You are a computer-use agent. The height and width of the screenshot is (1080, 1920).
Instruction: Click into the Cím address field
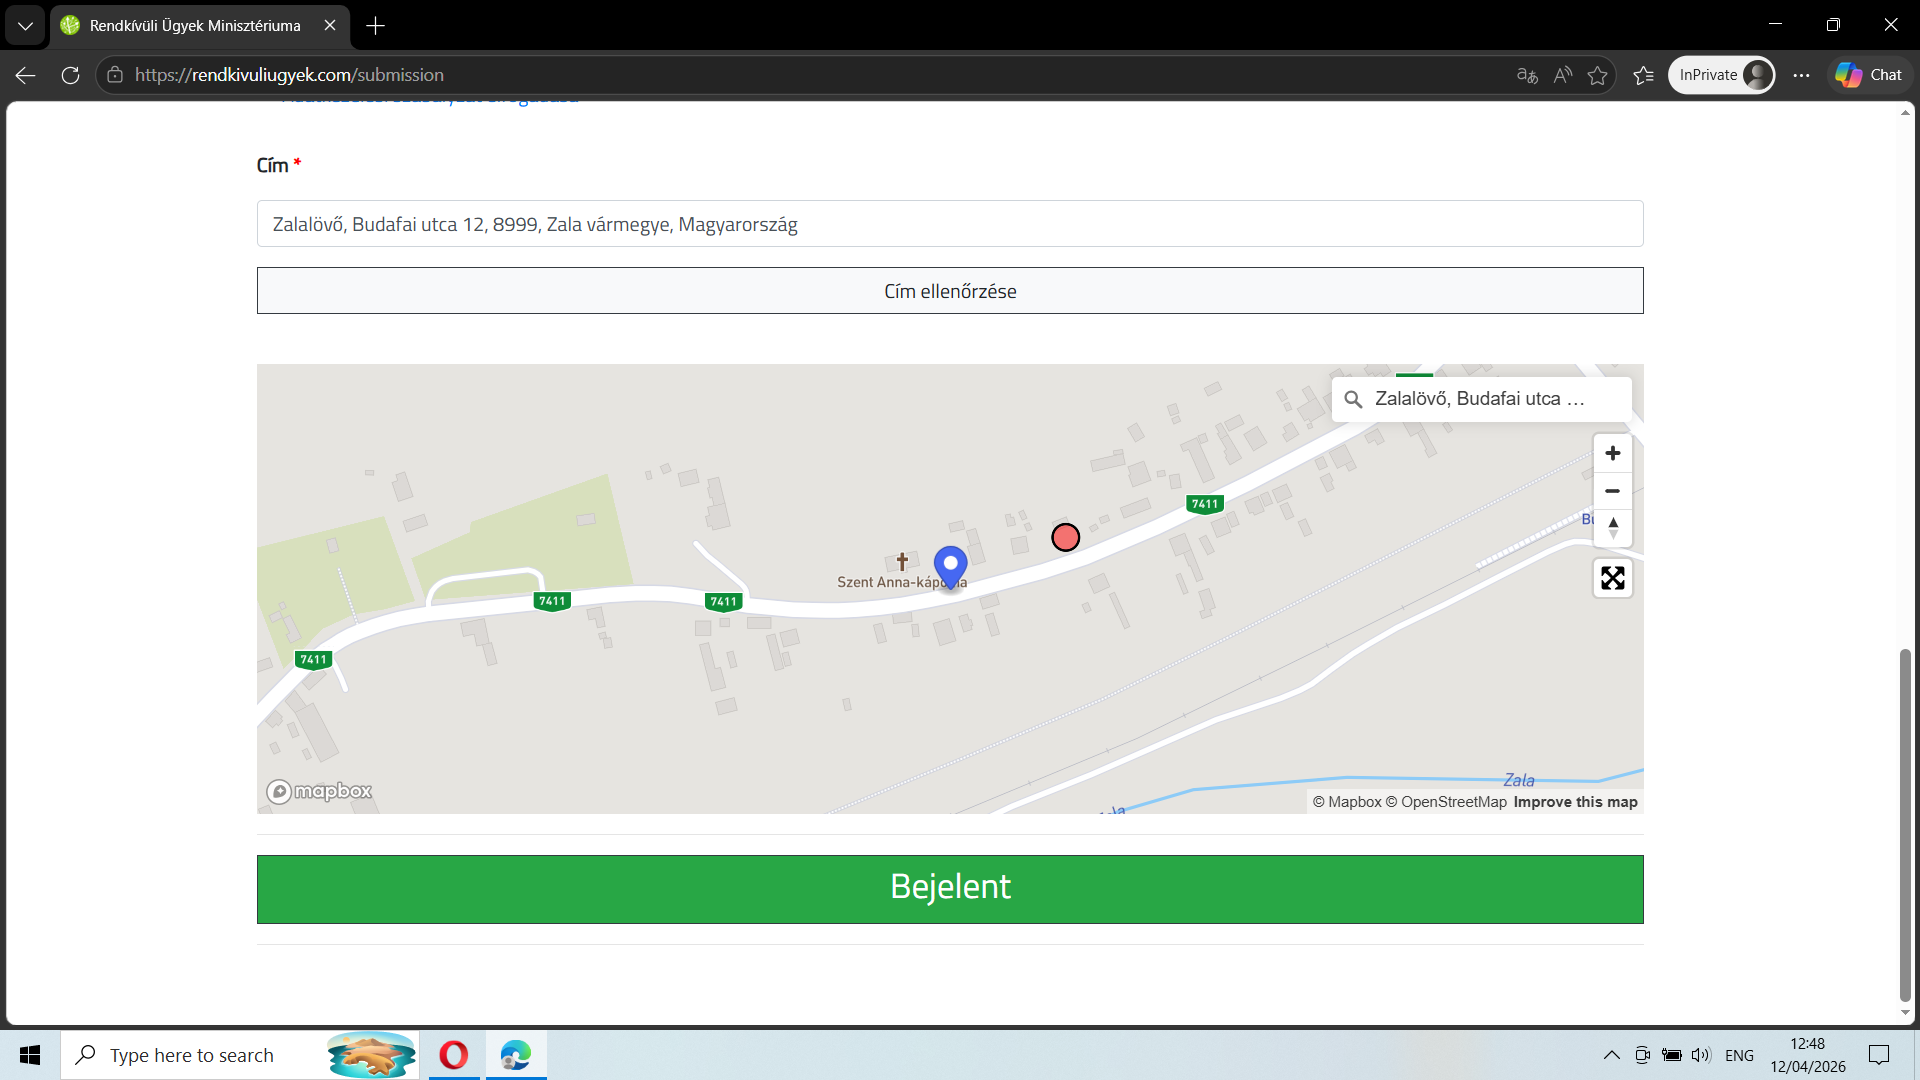949,224
